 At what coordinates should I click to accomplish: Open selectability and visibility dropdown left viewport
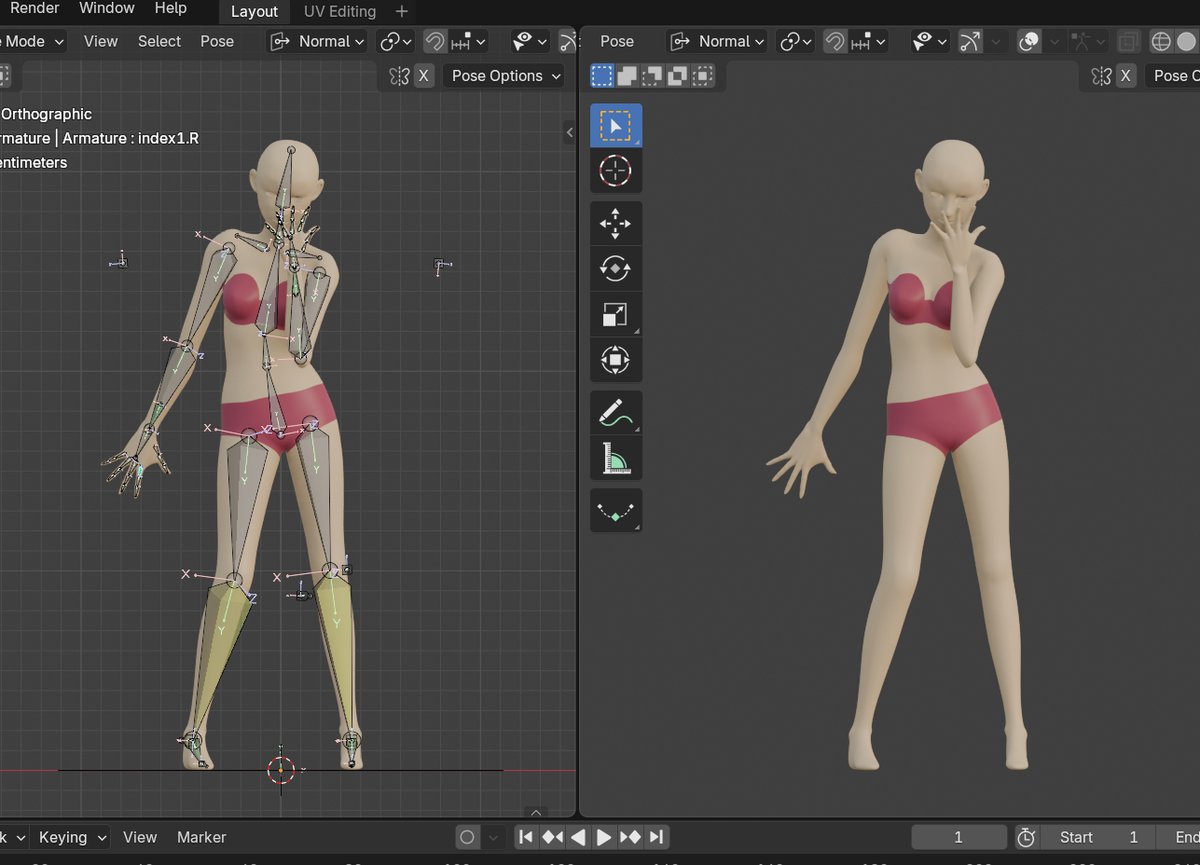[x=530, y=41]
